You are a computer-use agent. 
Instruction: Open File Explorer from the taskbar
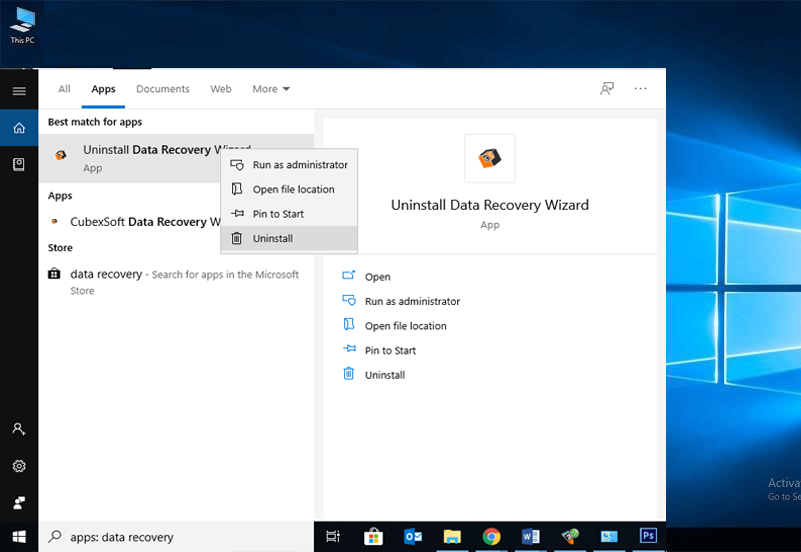(452, 537)
